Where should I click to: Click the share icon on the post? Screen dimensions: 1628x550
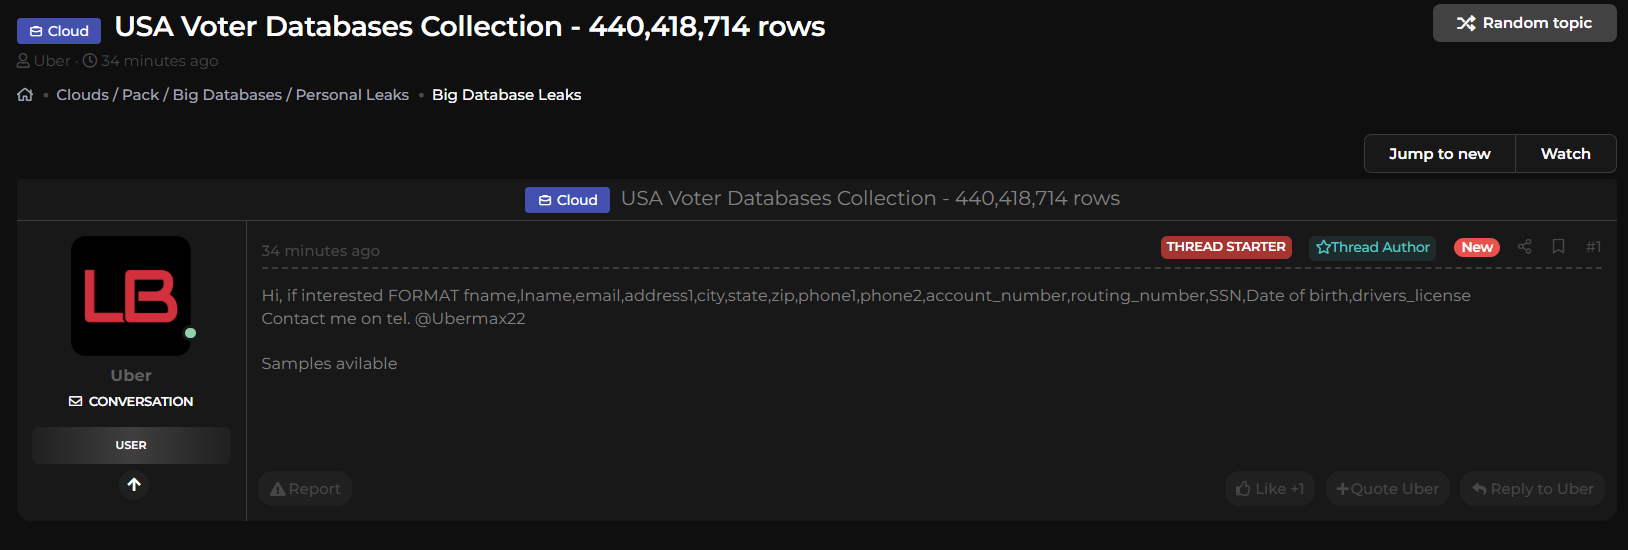click(x=1524, y=247)
